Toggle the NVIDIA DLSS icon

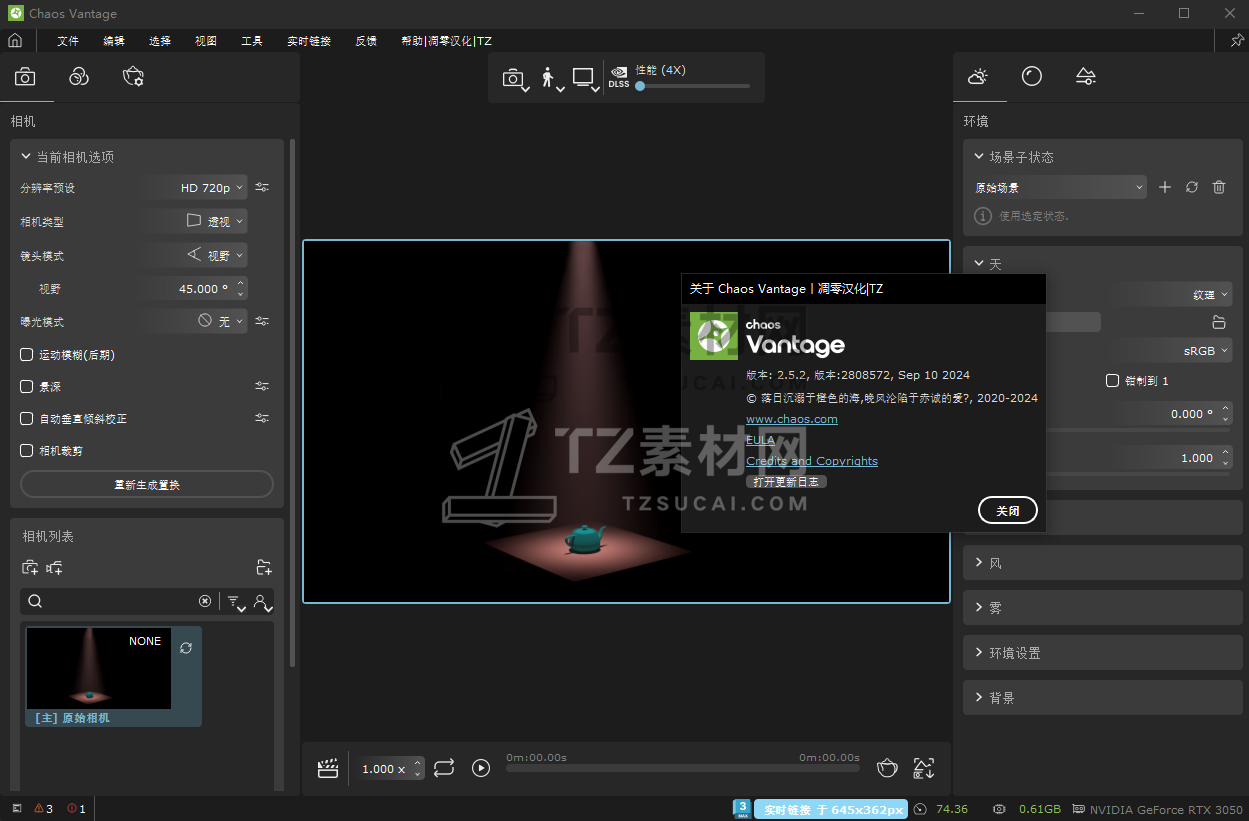(x=619, y=77)
